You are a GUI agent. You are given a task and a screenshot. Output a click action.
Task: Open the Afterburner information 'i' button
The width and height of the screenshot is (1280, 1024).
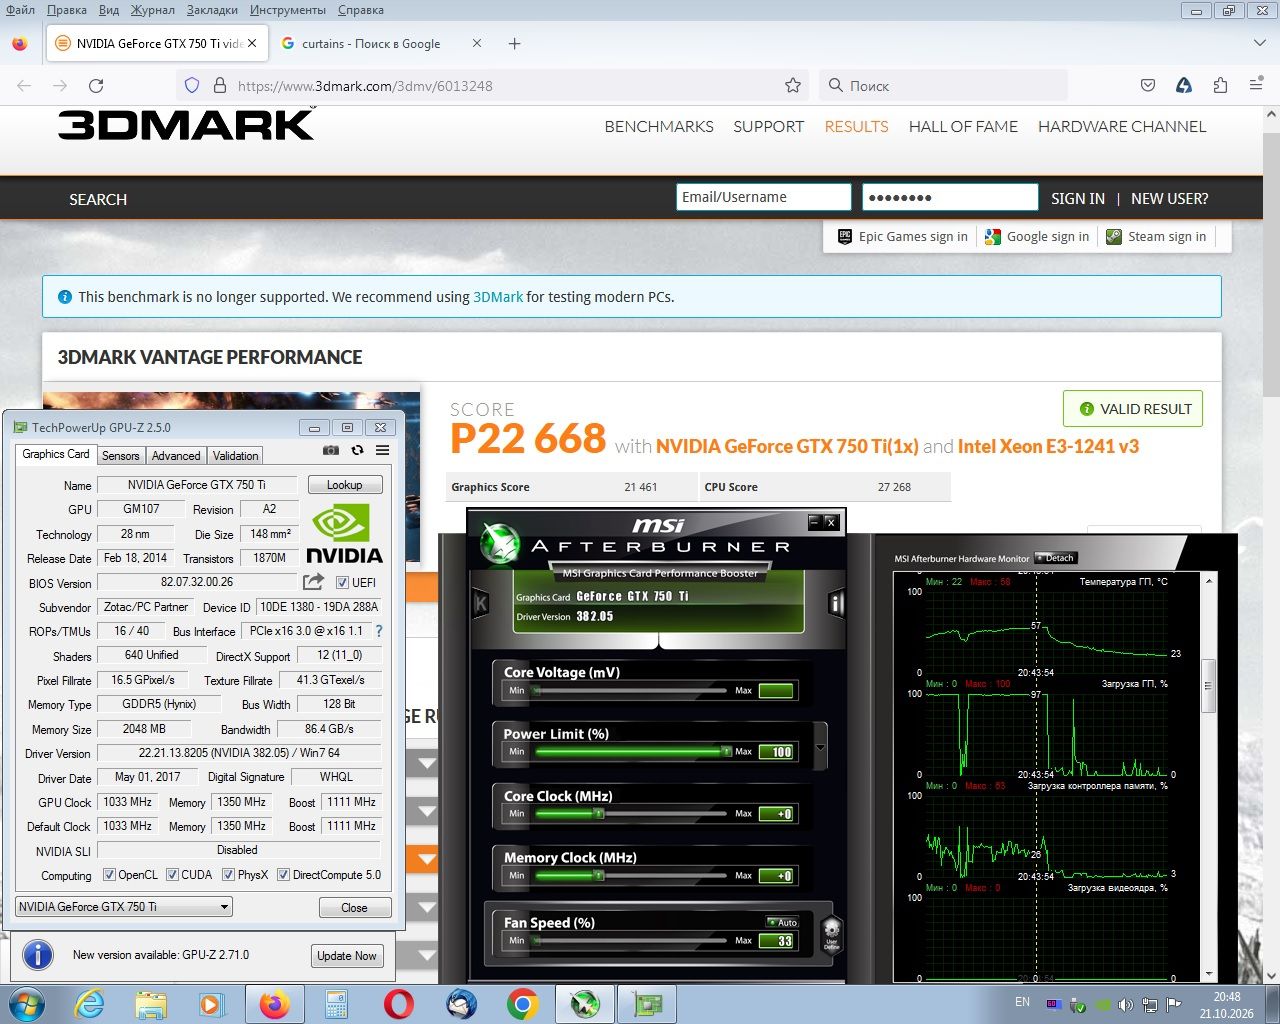(836, 603)
